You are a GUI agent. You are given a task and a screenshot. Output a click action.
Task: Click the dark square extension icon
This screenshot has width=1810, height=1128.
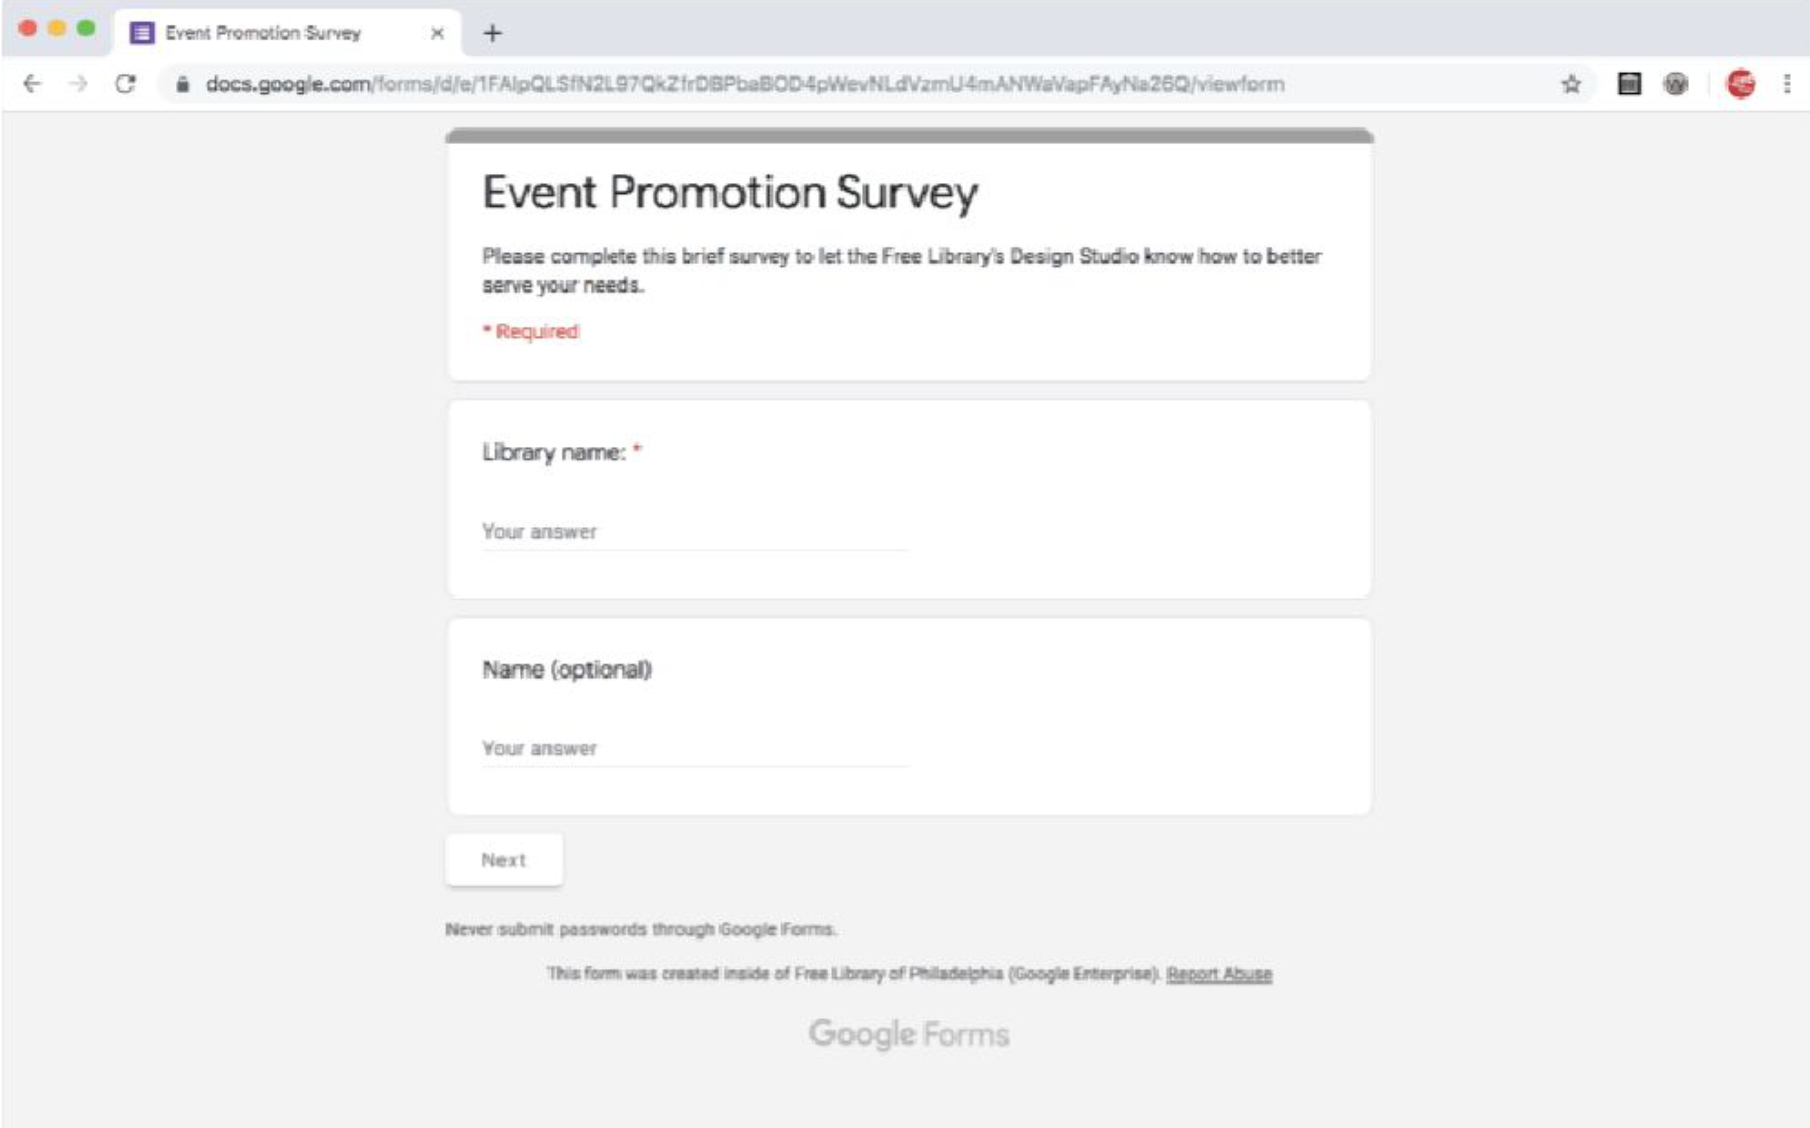(1629, 84)
